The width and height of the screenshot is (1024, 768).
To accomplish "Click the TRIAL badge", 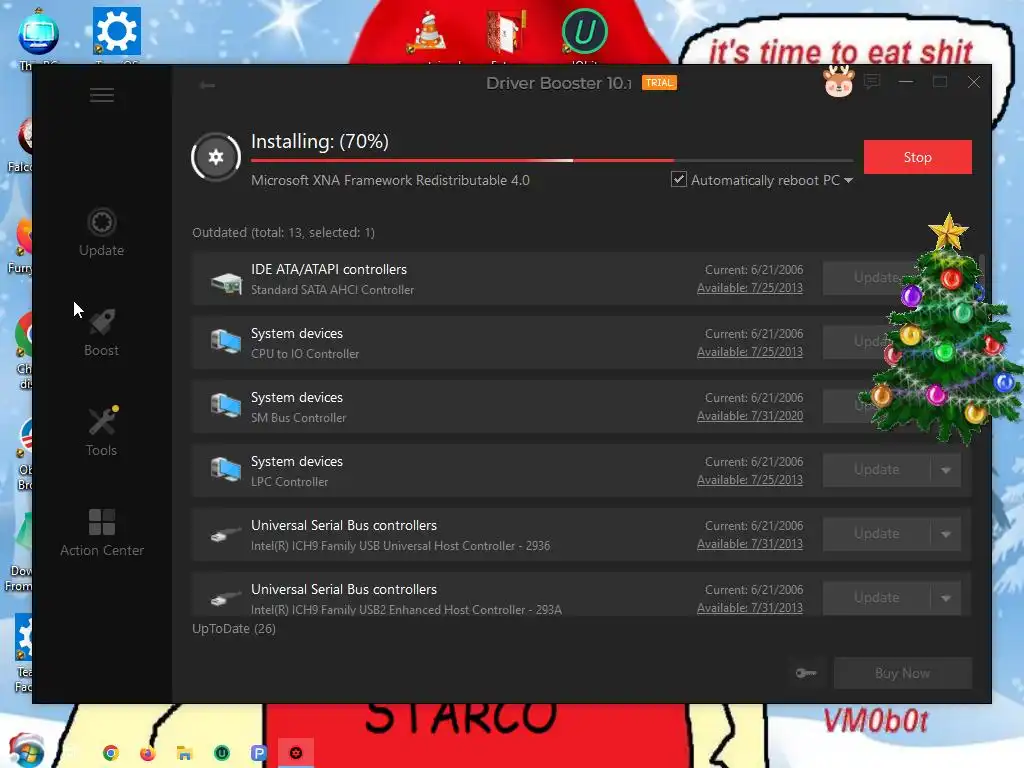I will pos(659,83).
